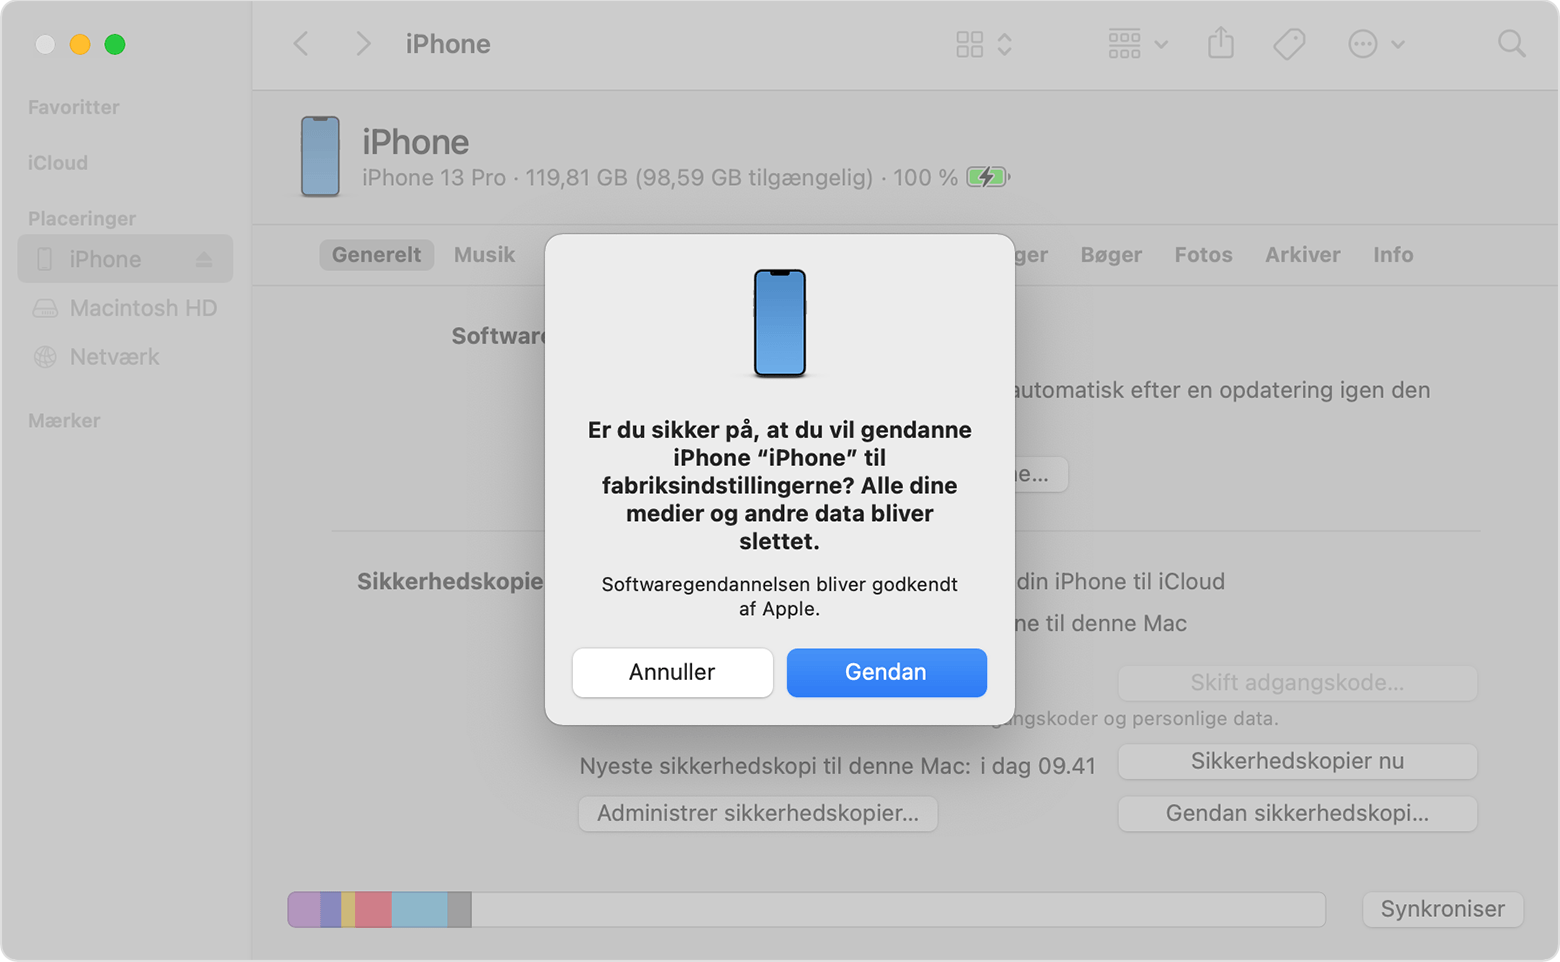Select the Bøger tab
The height and width of the screenshot is (962, 1560).
pyautogui.click(x=1110, y=255)
